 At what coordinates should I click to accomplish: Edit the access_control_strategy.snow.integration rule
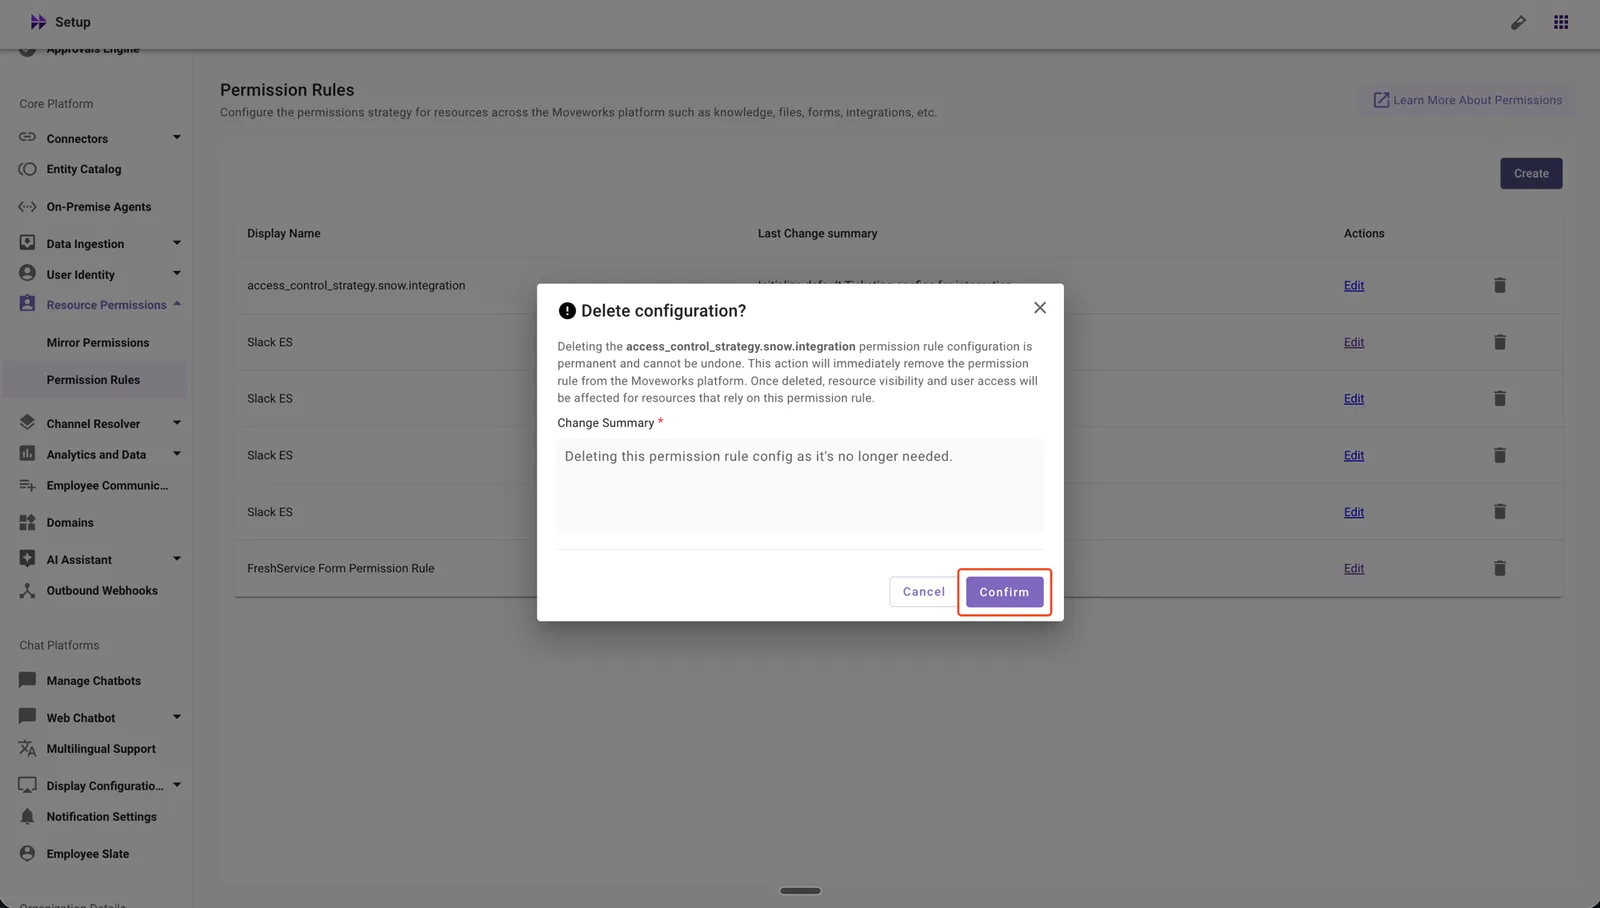tap(1353, 286)
